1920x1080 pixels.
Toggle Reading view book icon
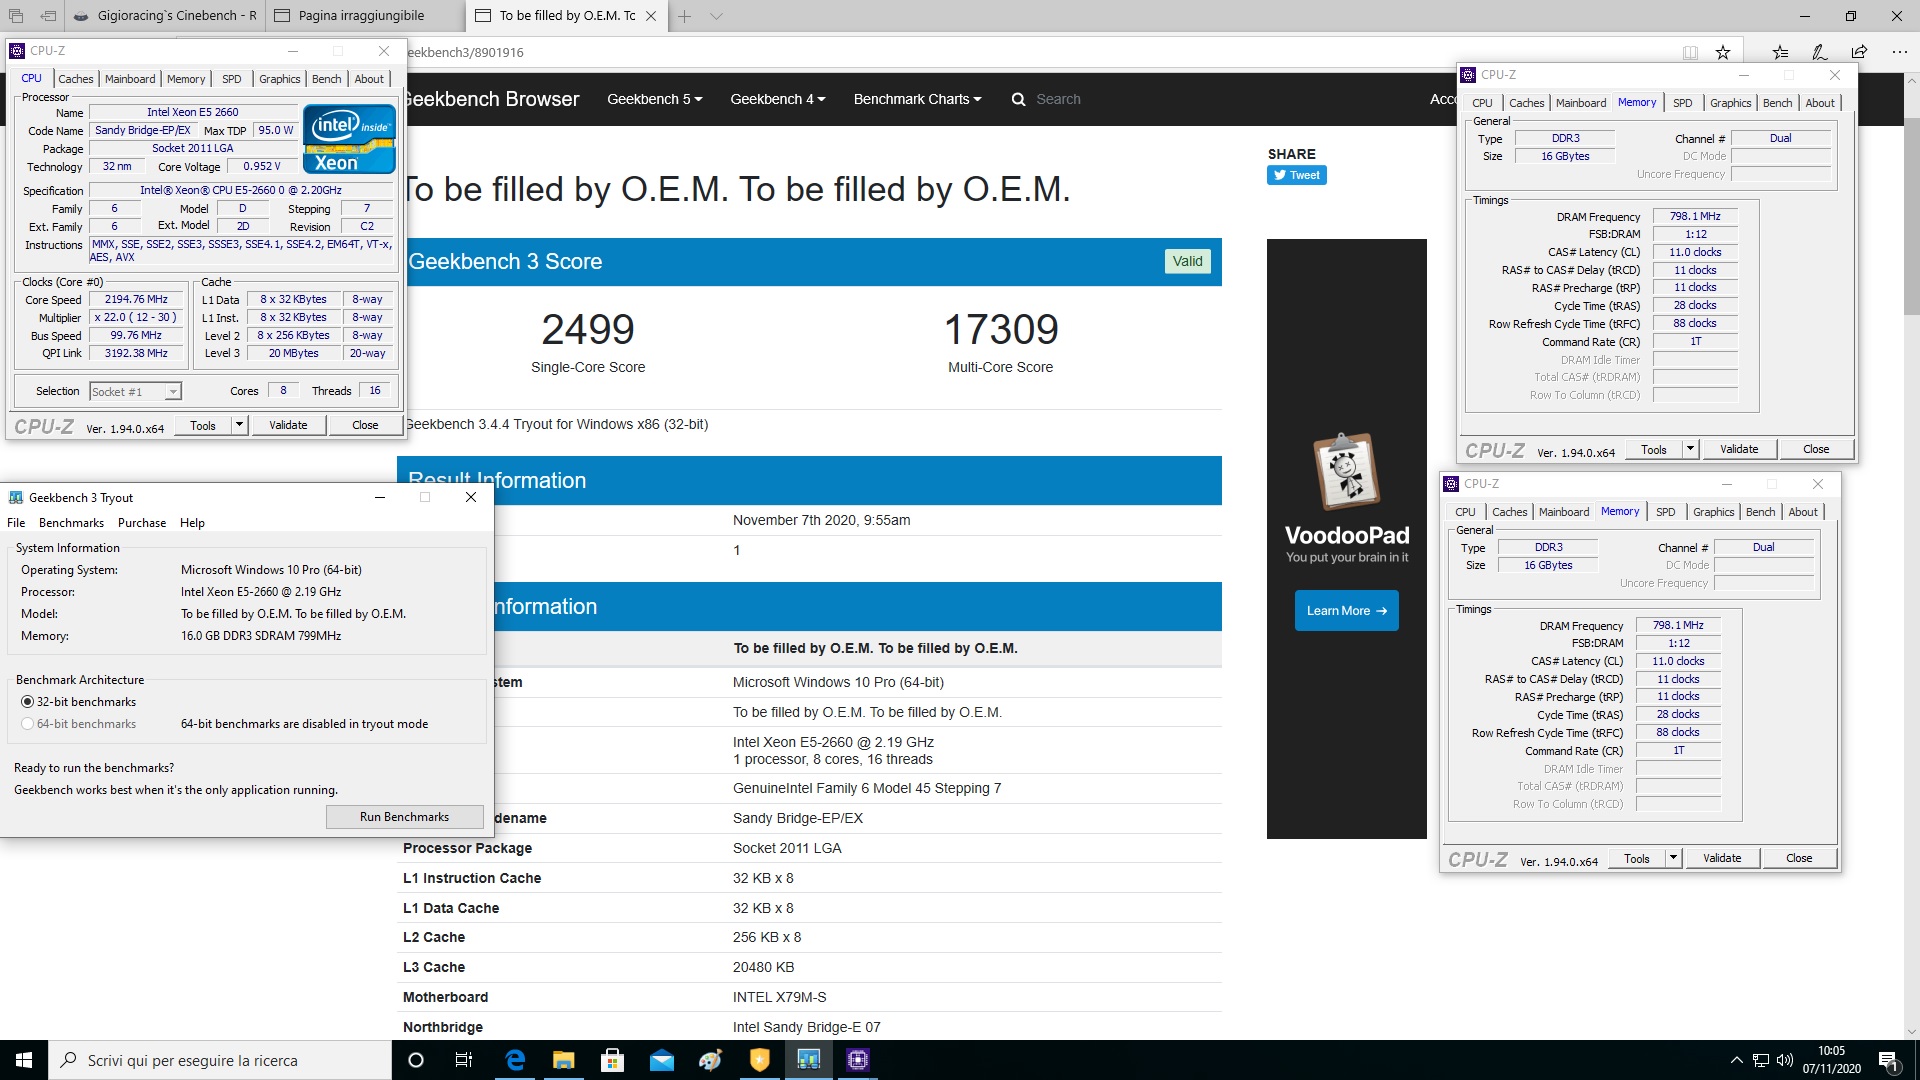(1690, 52)
